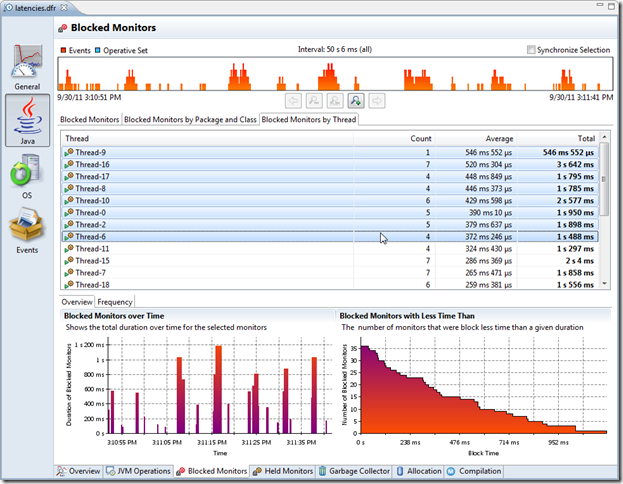The height and width of the screenshot is (484, 623).
Task: Click the Thread-9 row icon
Action: click(x=69, y=152)
